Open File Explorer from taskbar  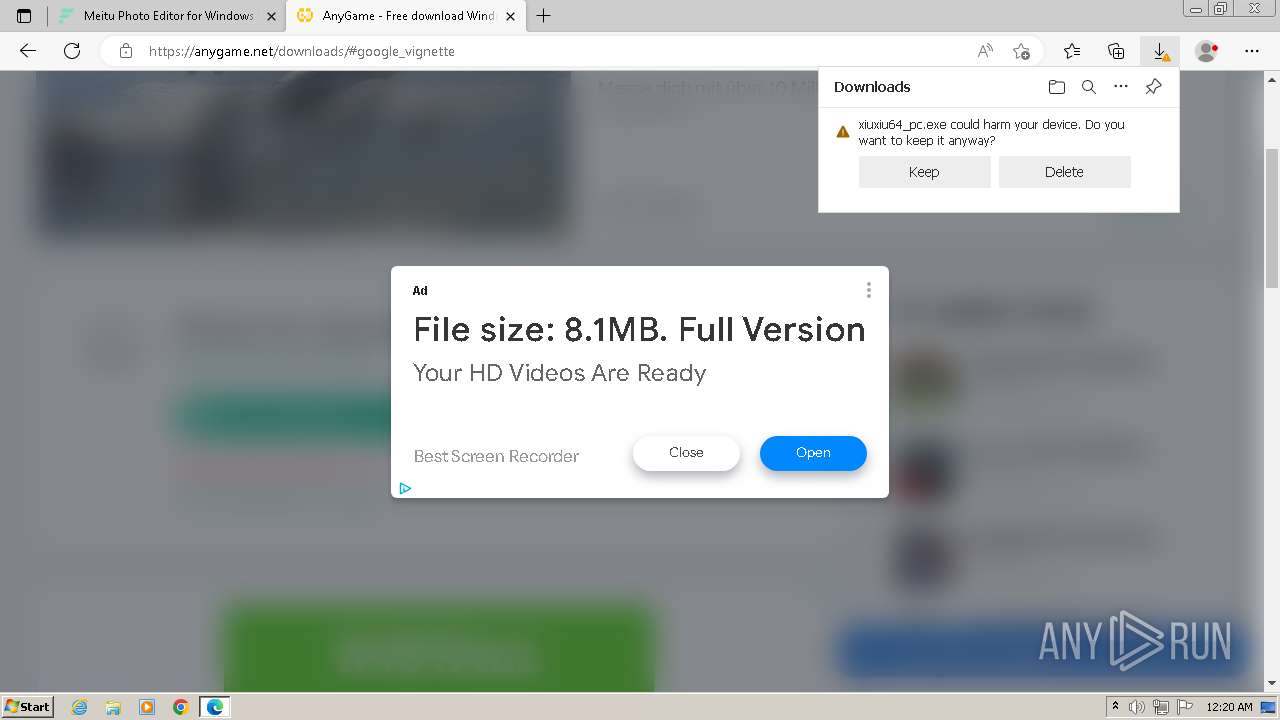coord(113,707)
